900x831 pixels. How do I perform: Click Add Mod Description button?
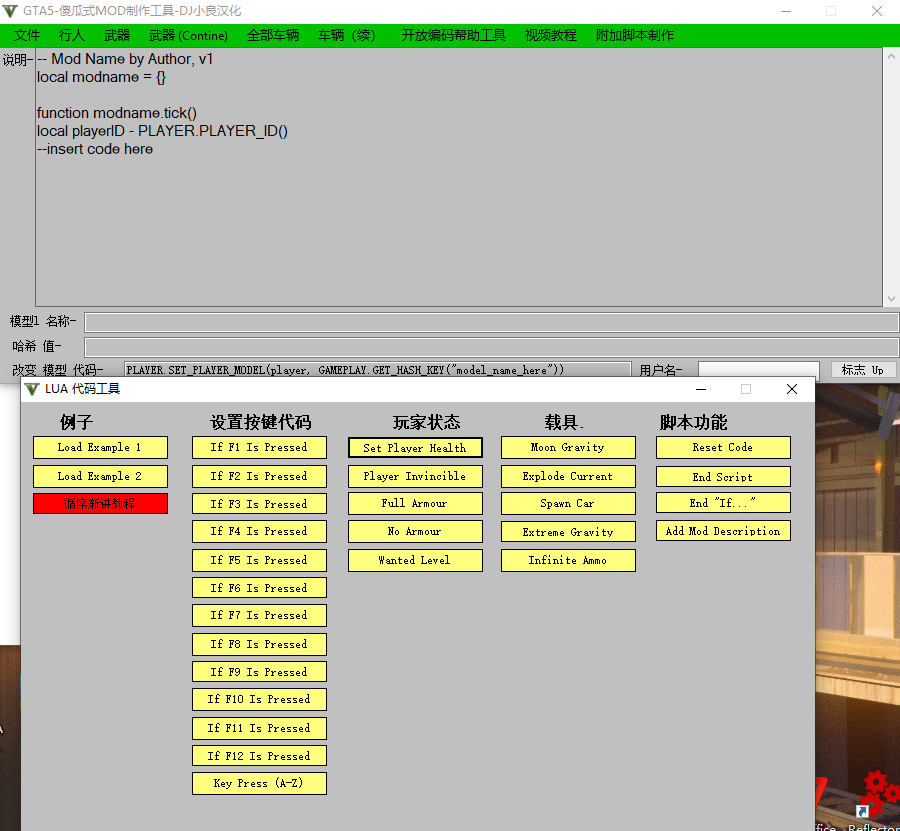[x=723, y=531]
